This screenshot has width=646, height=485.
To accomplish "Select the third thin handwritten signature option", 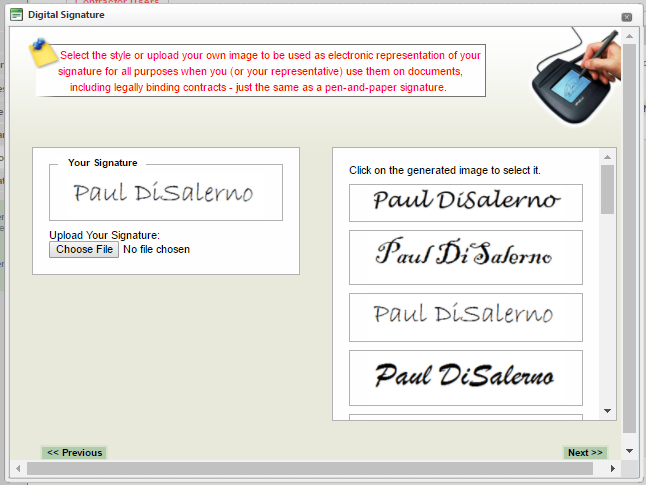I will tap(465, 315).
